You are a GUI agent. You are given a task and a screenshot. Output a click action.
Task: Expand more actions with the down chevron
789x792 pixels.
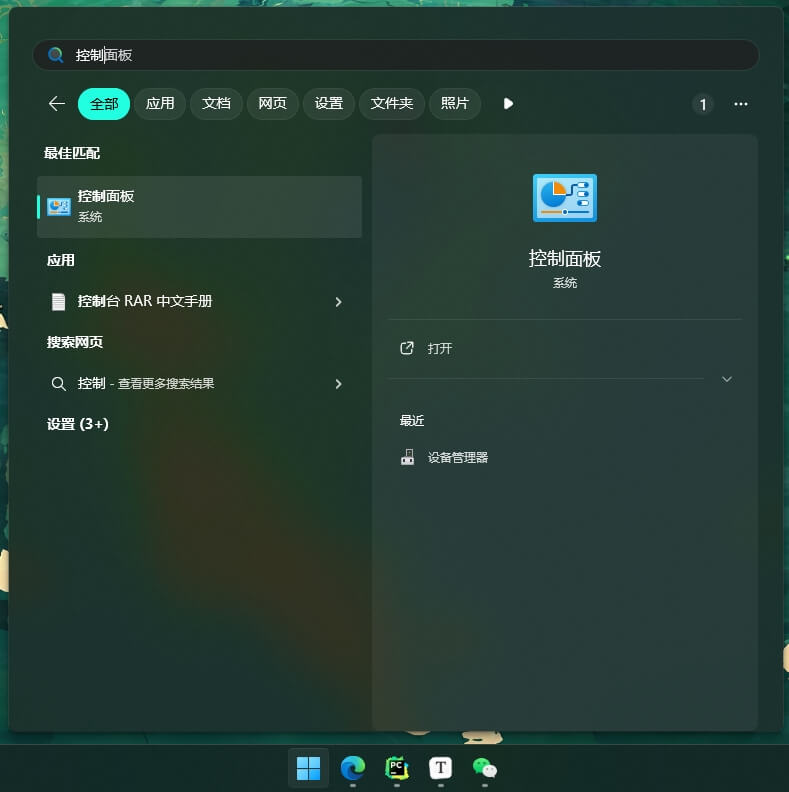click(x=727, y=379)
